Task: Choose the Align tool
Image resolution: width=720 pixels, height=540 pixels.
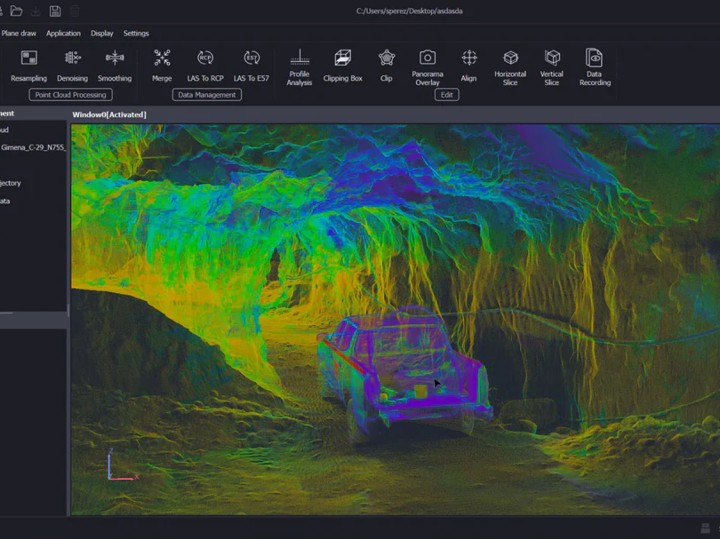Action: click(x=469, y=66)
